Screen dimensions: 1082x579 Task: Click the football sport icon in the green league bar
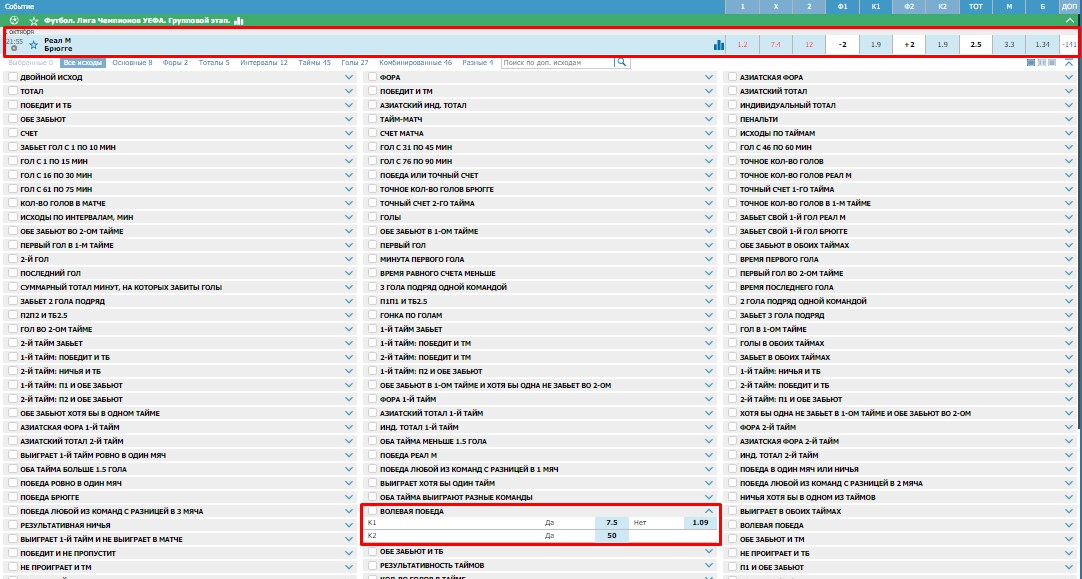pos(14,21)
